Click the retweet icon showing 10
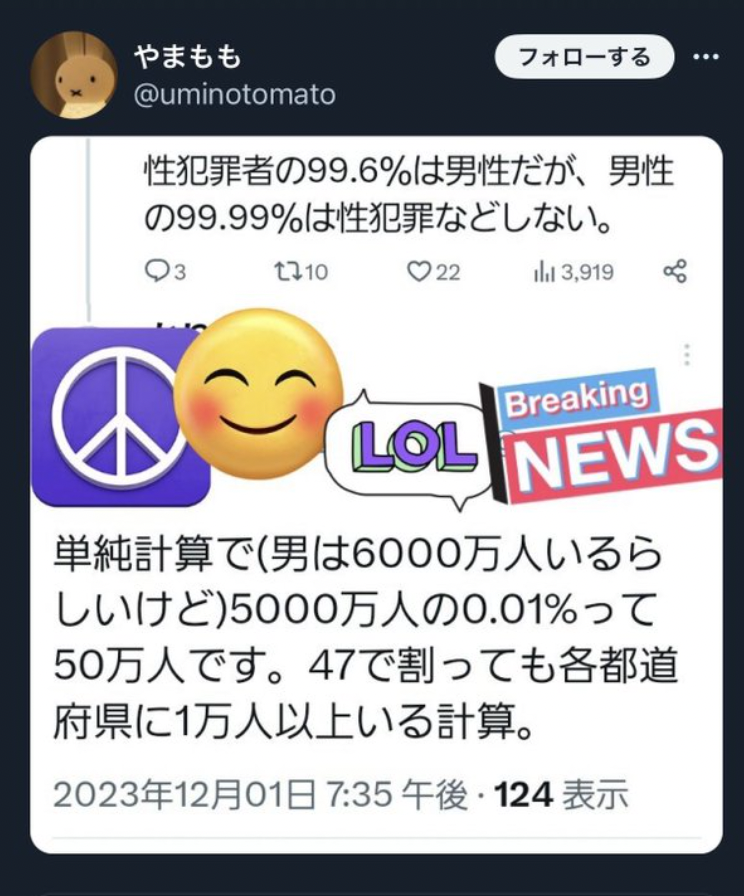Image resolution: width=744 pixels, height=896 pixels. 301,272
